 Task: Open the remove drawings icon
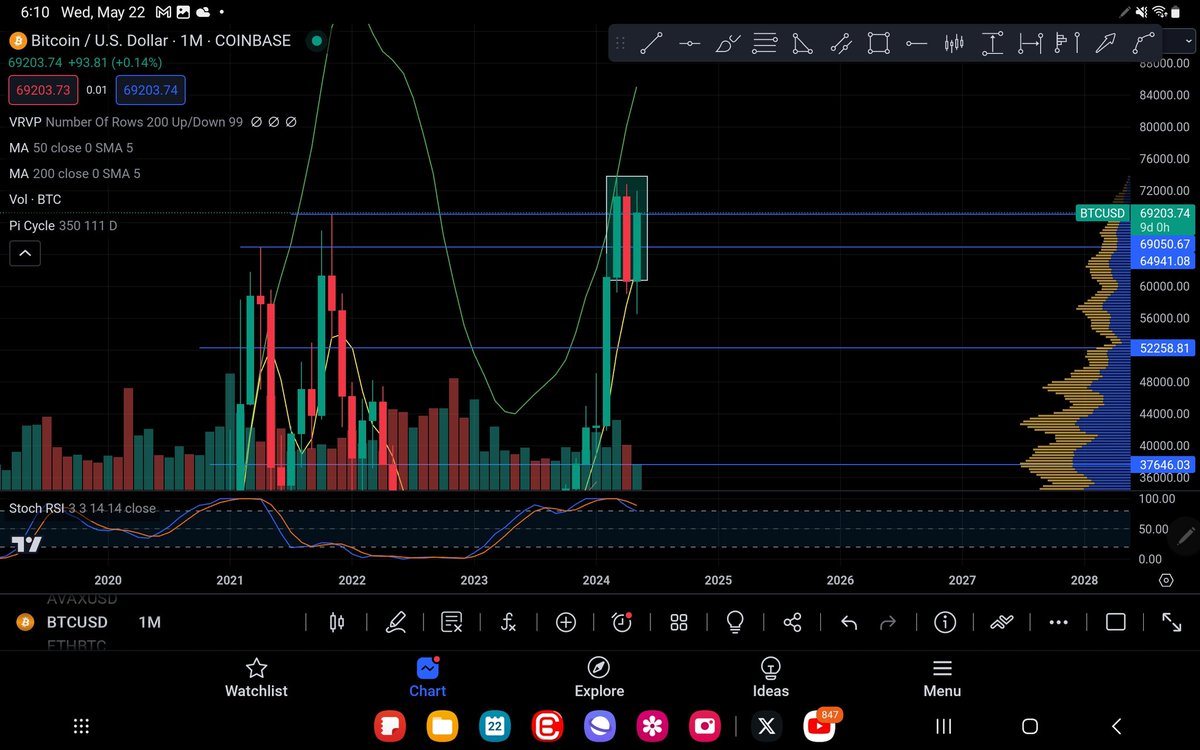point(451,622)
